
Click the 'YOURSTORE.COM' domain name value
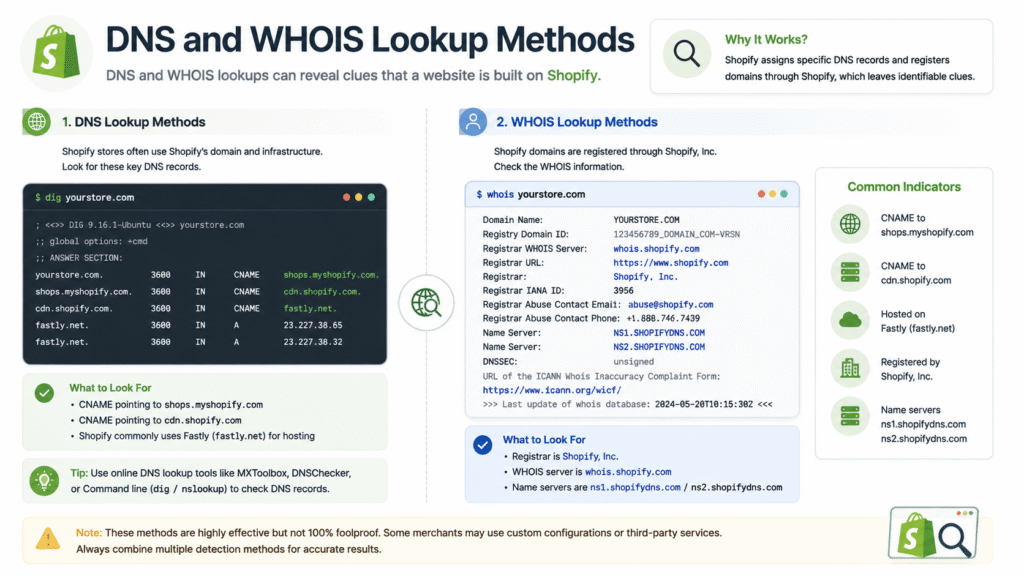point(646,220)
